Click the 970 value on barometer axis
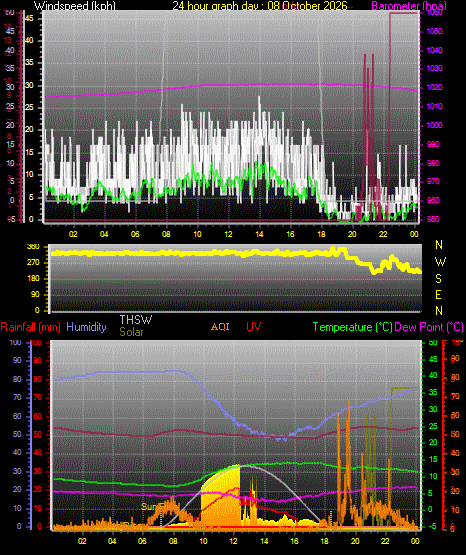 click(x=435, y=182)
